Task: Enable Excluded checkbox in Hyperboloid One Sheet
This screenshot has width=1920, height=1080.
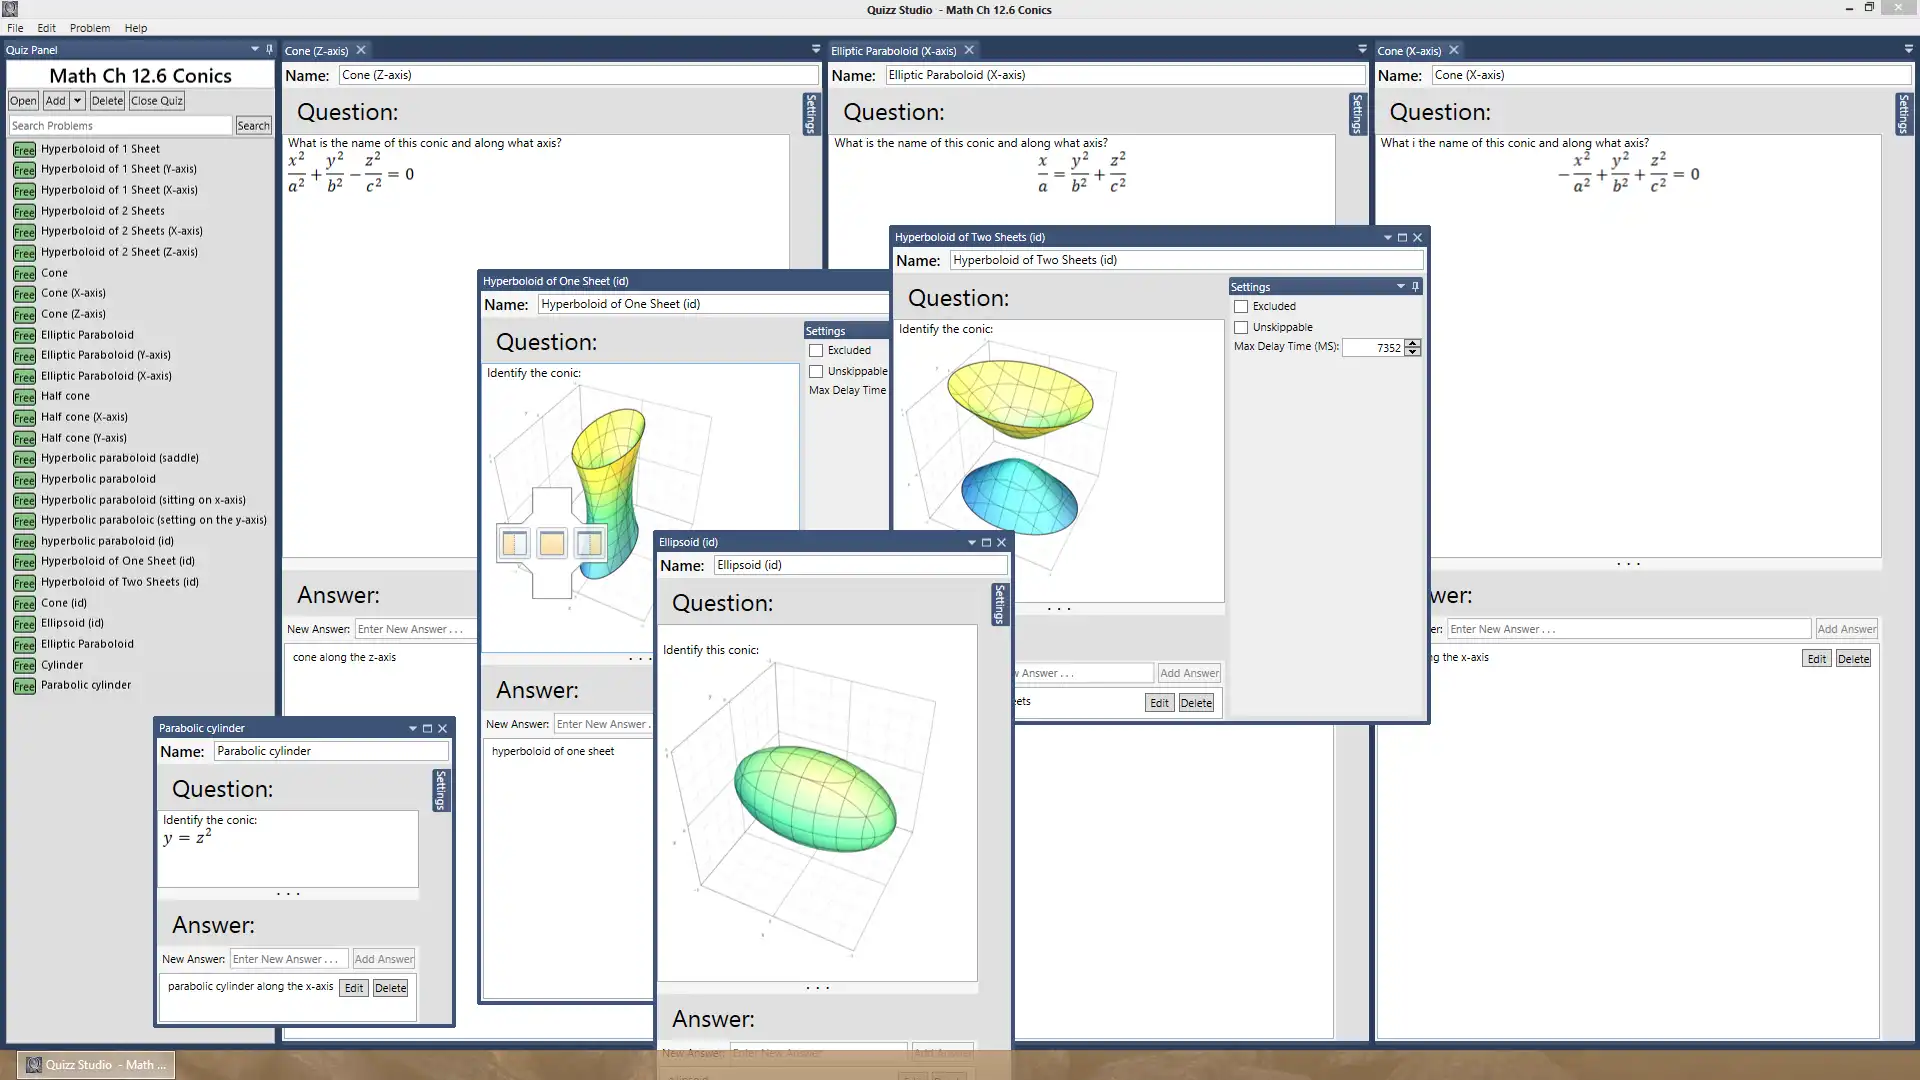Action: click(815, 349)
